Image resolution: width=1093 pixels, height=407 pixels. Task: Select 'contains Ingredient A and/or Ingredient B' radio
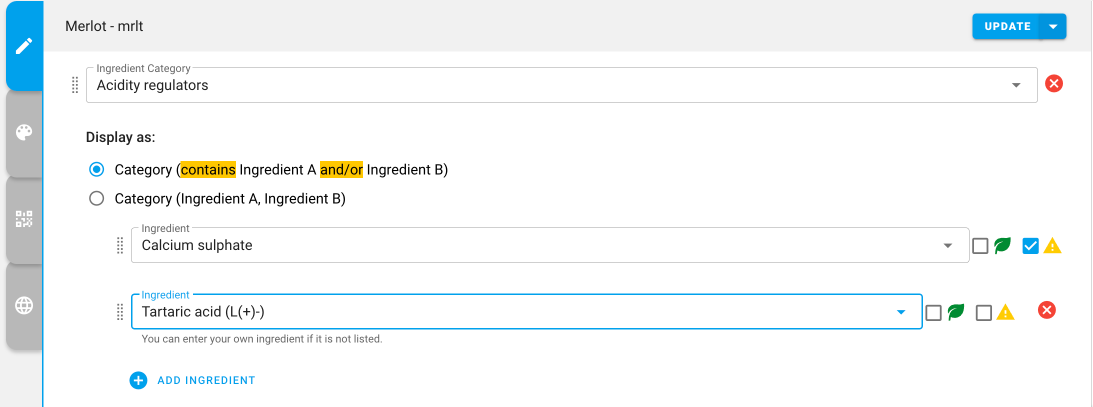point(97,169)
